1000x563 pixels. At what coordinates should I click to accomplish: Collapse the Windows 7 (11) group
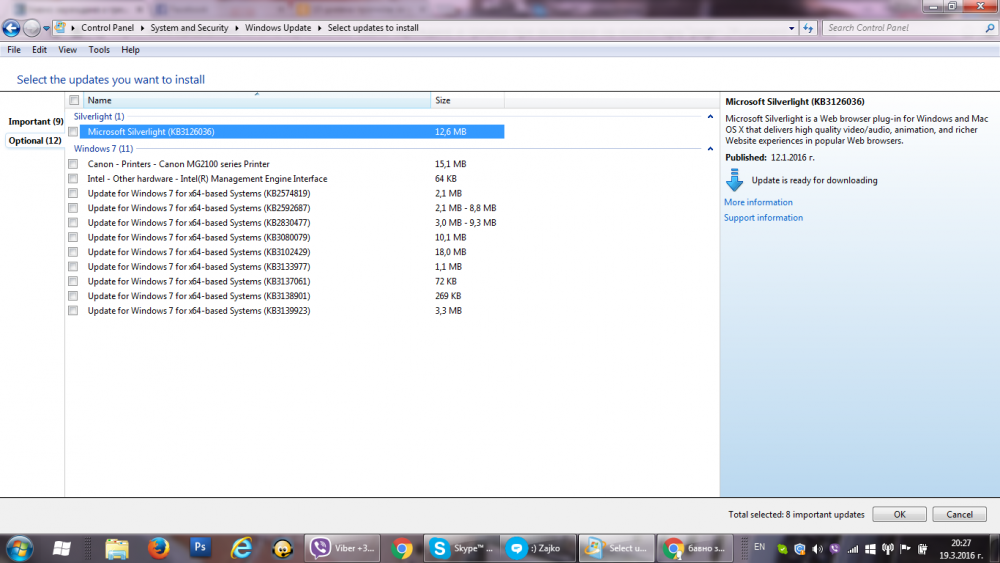coord(710,149)
